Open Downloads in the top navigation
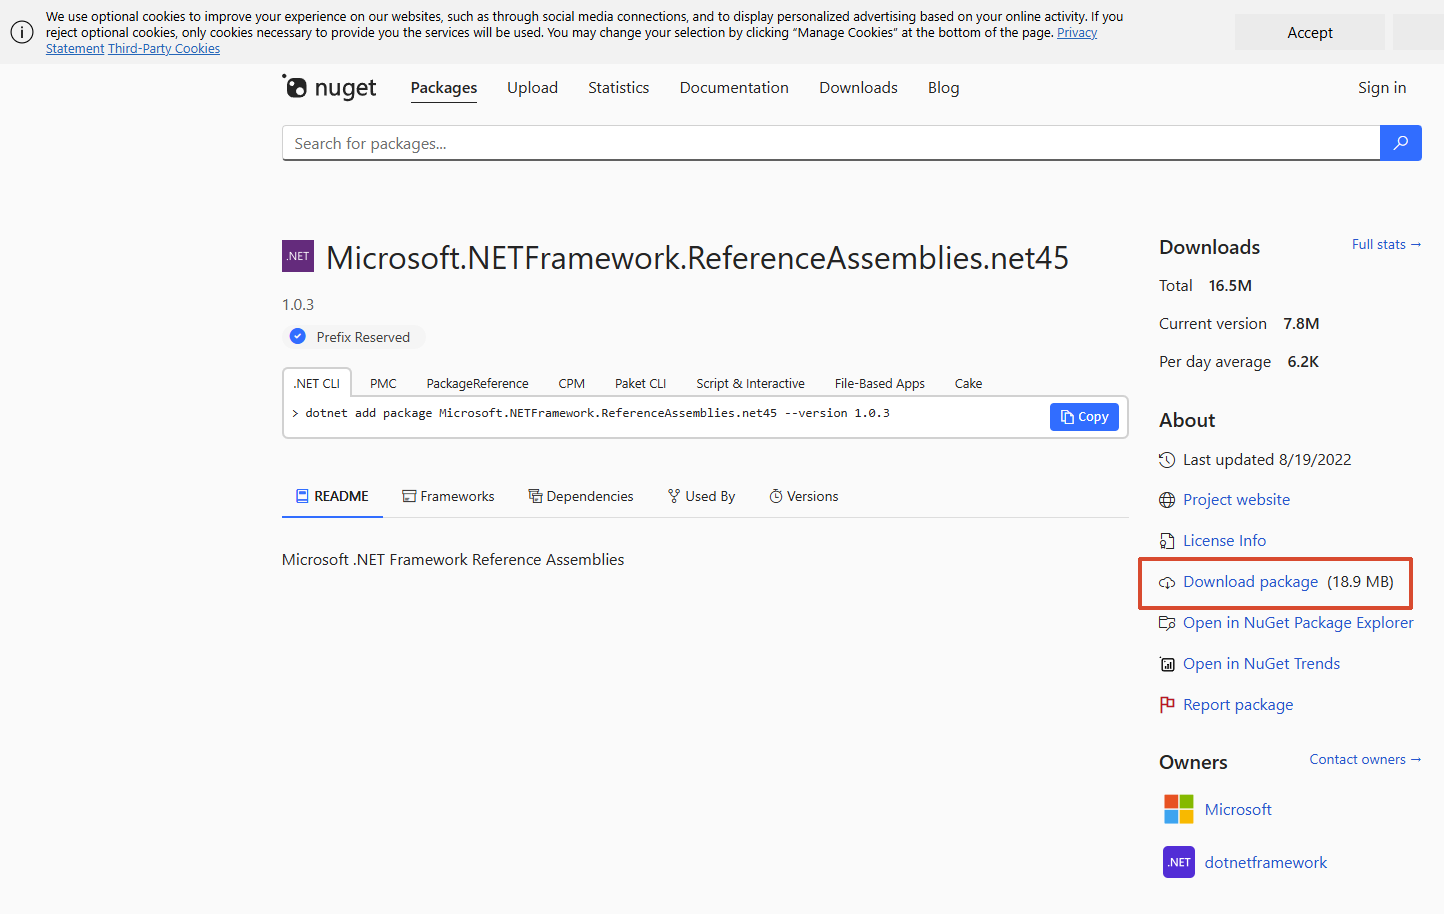Image resolution: width=1444 pixels, height=914 pixels. 858,88
